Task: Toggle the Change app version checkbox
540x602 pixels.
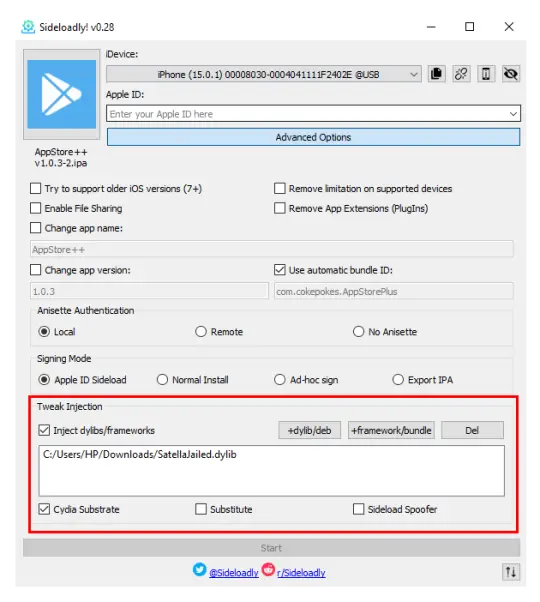Action: pos(36,270)
